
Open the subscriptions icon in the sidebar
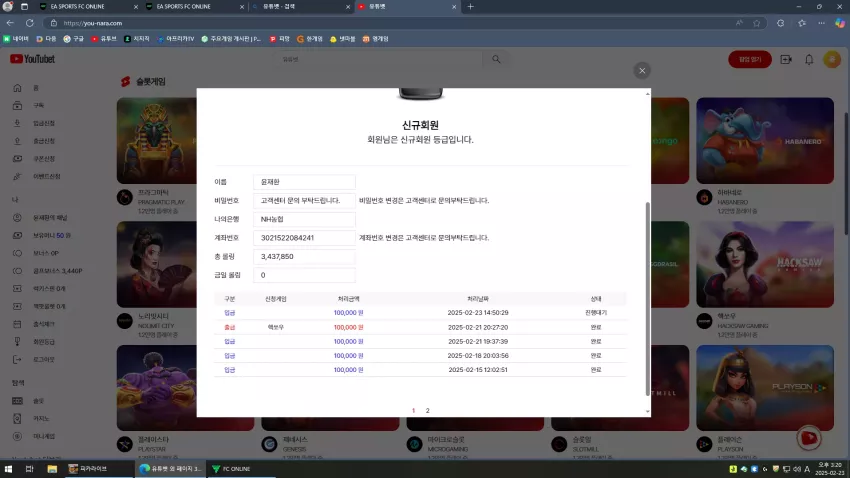point(17,106)
